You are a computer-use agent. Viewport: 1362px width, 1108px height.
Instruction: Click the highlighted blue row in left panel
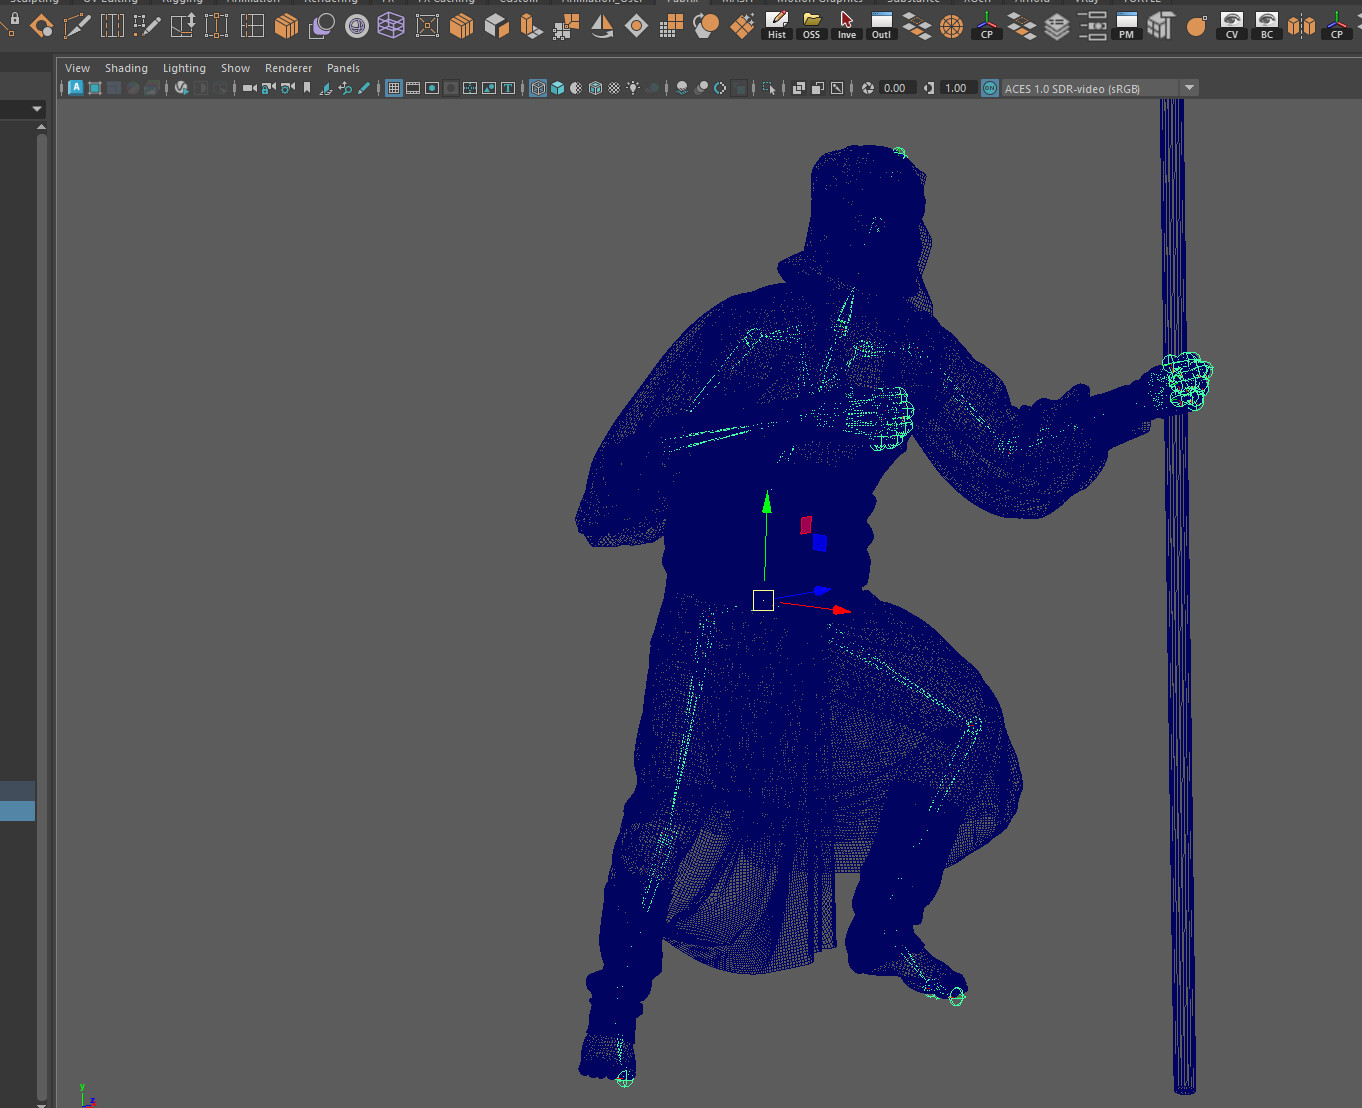pyautogui.click(x=17, y=810)
